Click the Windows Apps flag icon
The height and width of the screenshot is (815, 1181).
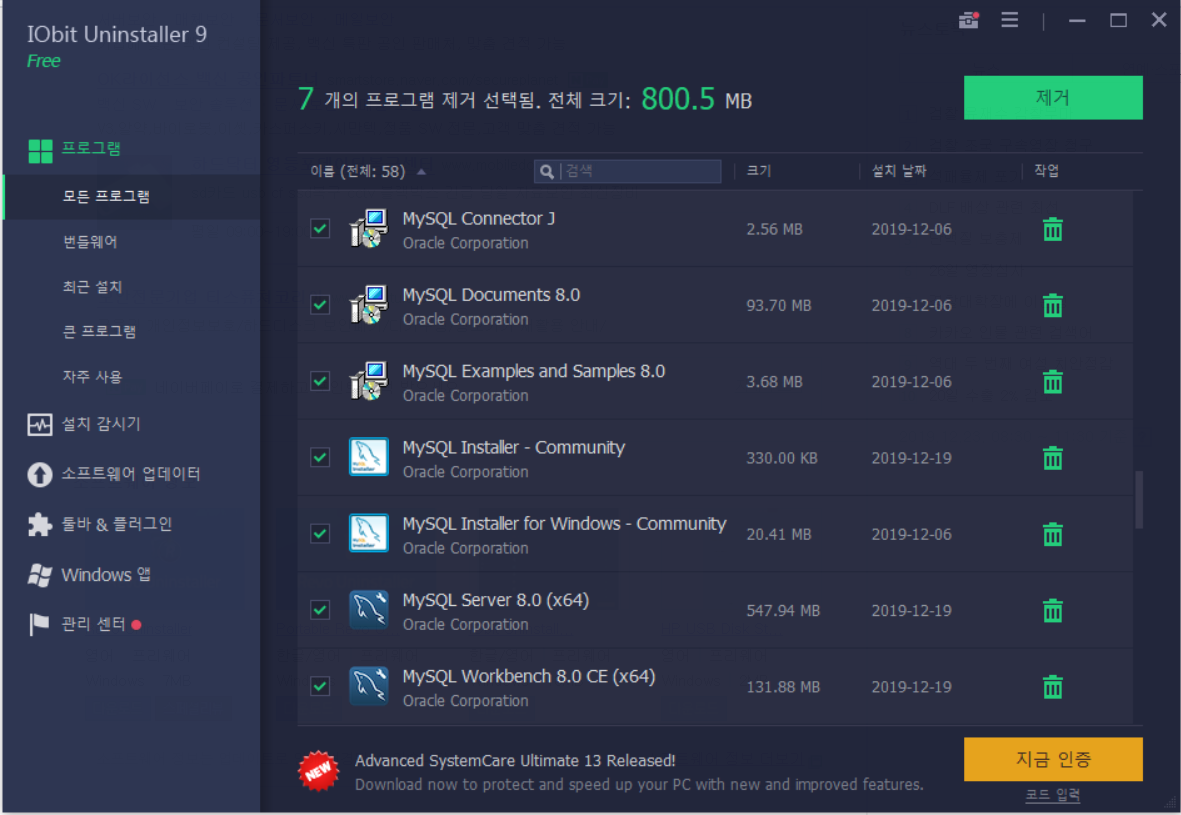pyautogui.click(x=40, y=575)
